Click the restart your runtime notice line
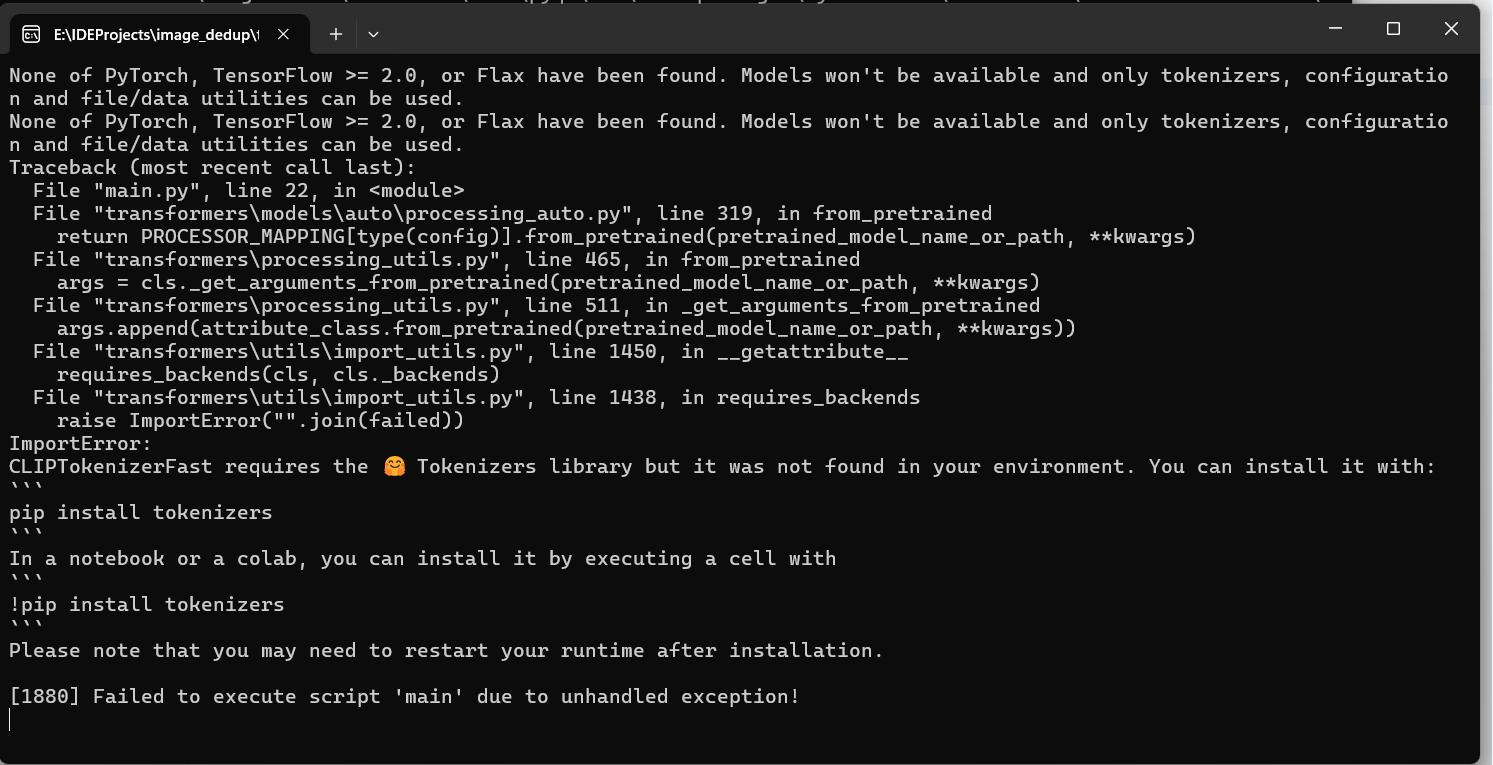Screen dimensions: 1493x765 click(444, 650)
